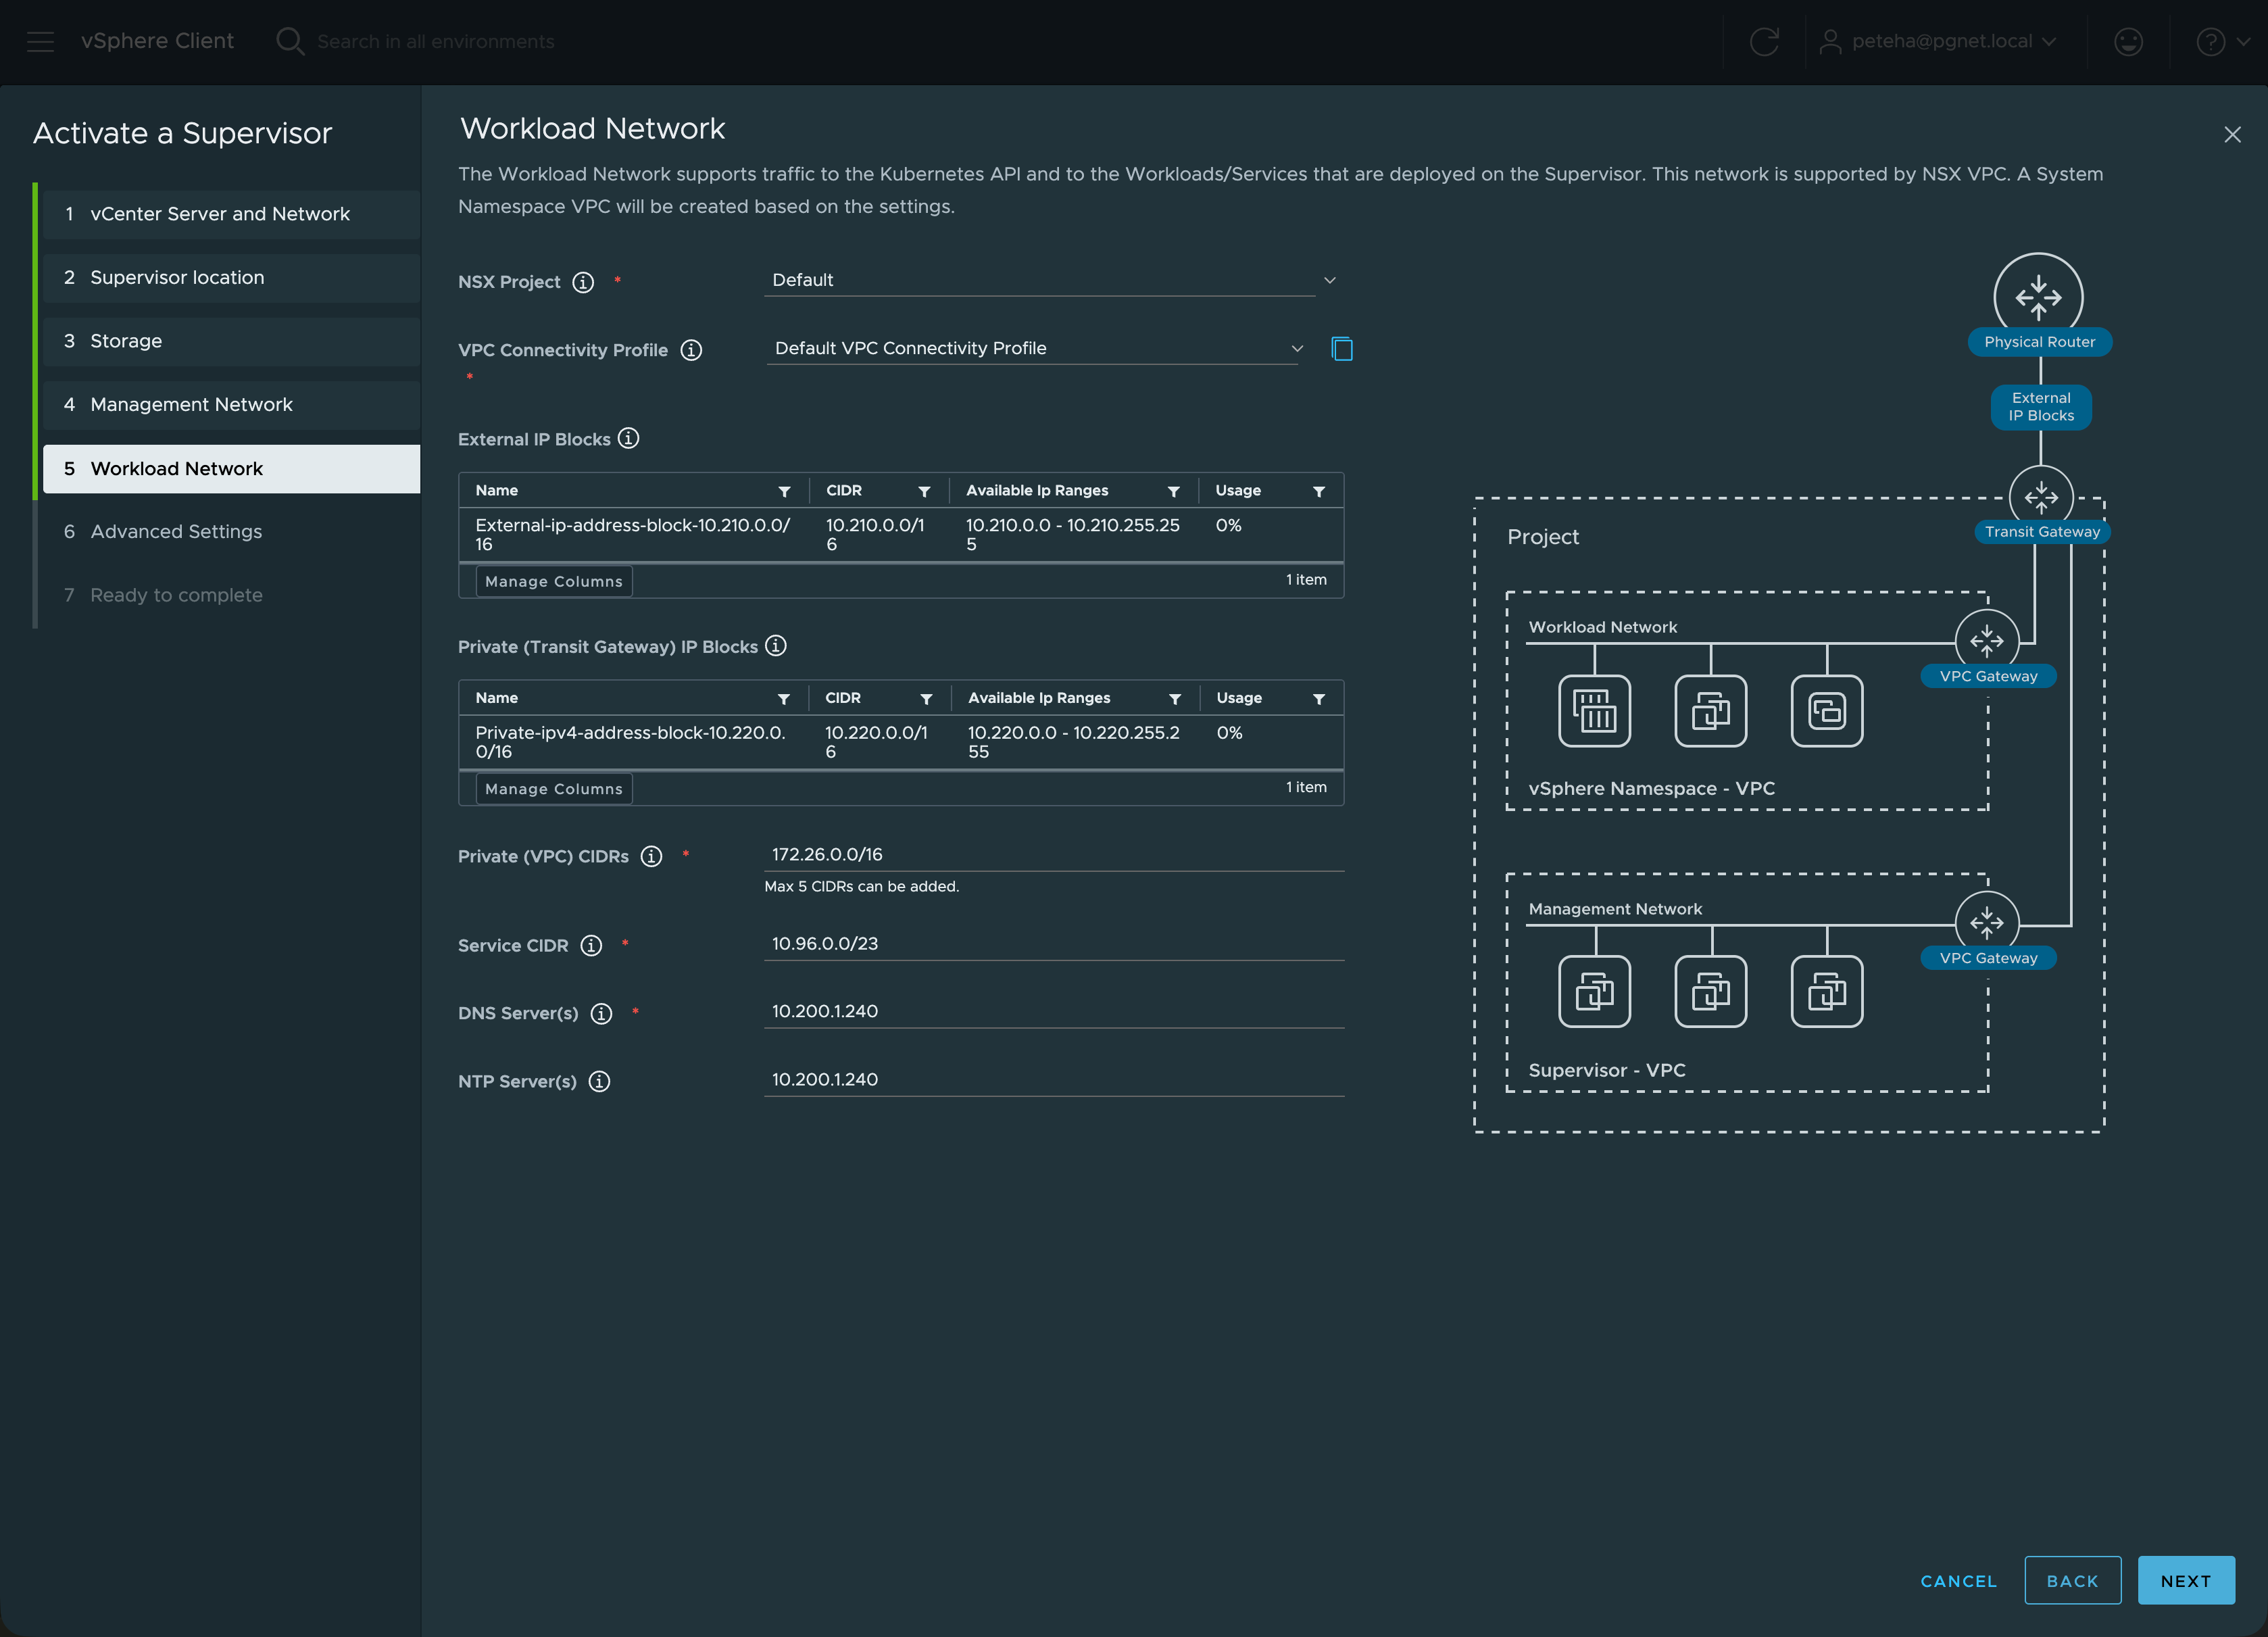Open the feedback smiley icon

pos(2128,41)
